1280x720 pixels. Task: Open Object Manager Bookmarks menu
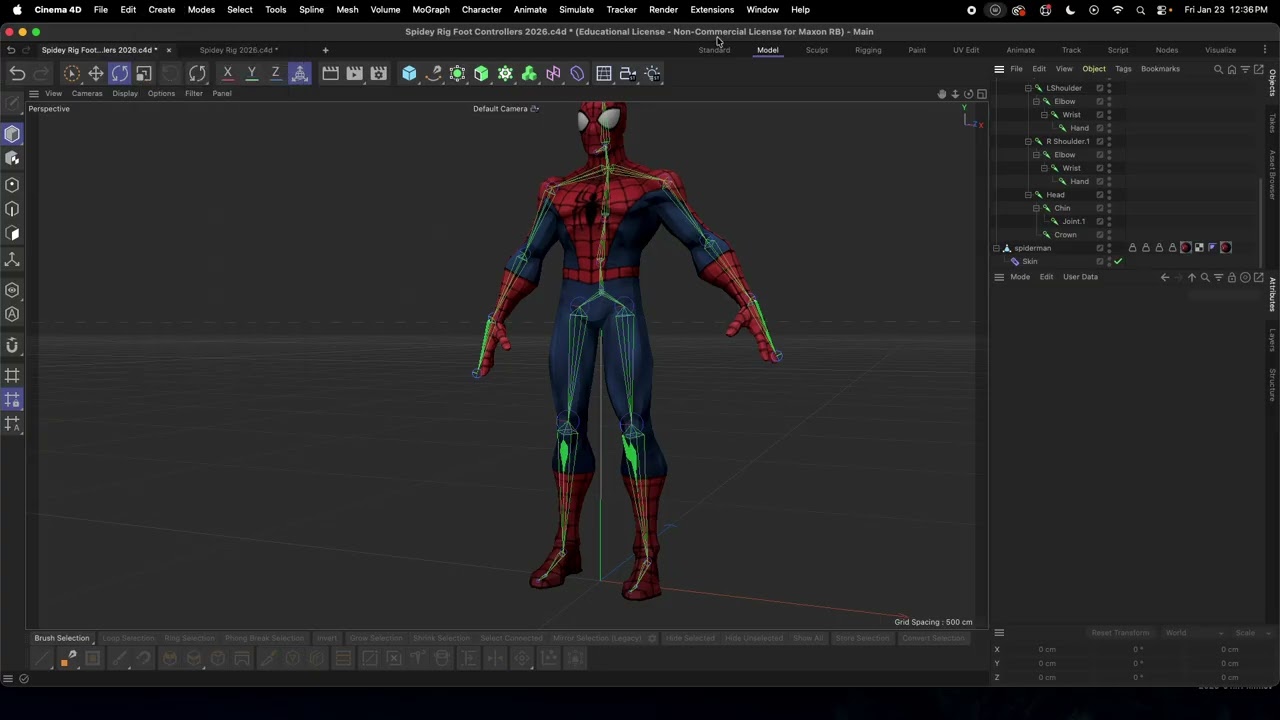[1161, 69]
